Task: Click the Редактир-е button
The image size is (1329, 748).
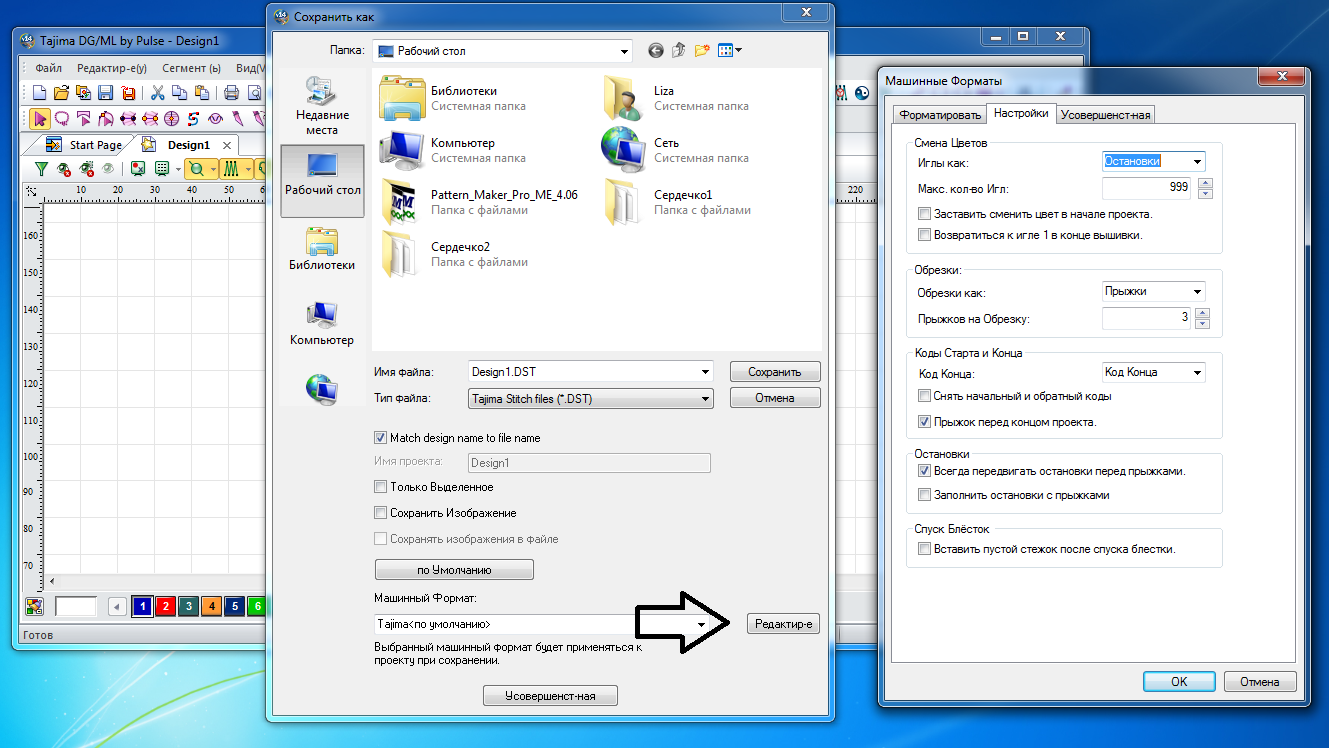Action: [782, 624]
